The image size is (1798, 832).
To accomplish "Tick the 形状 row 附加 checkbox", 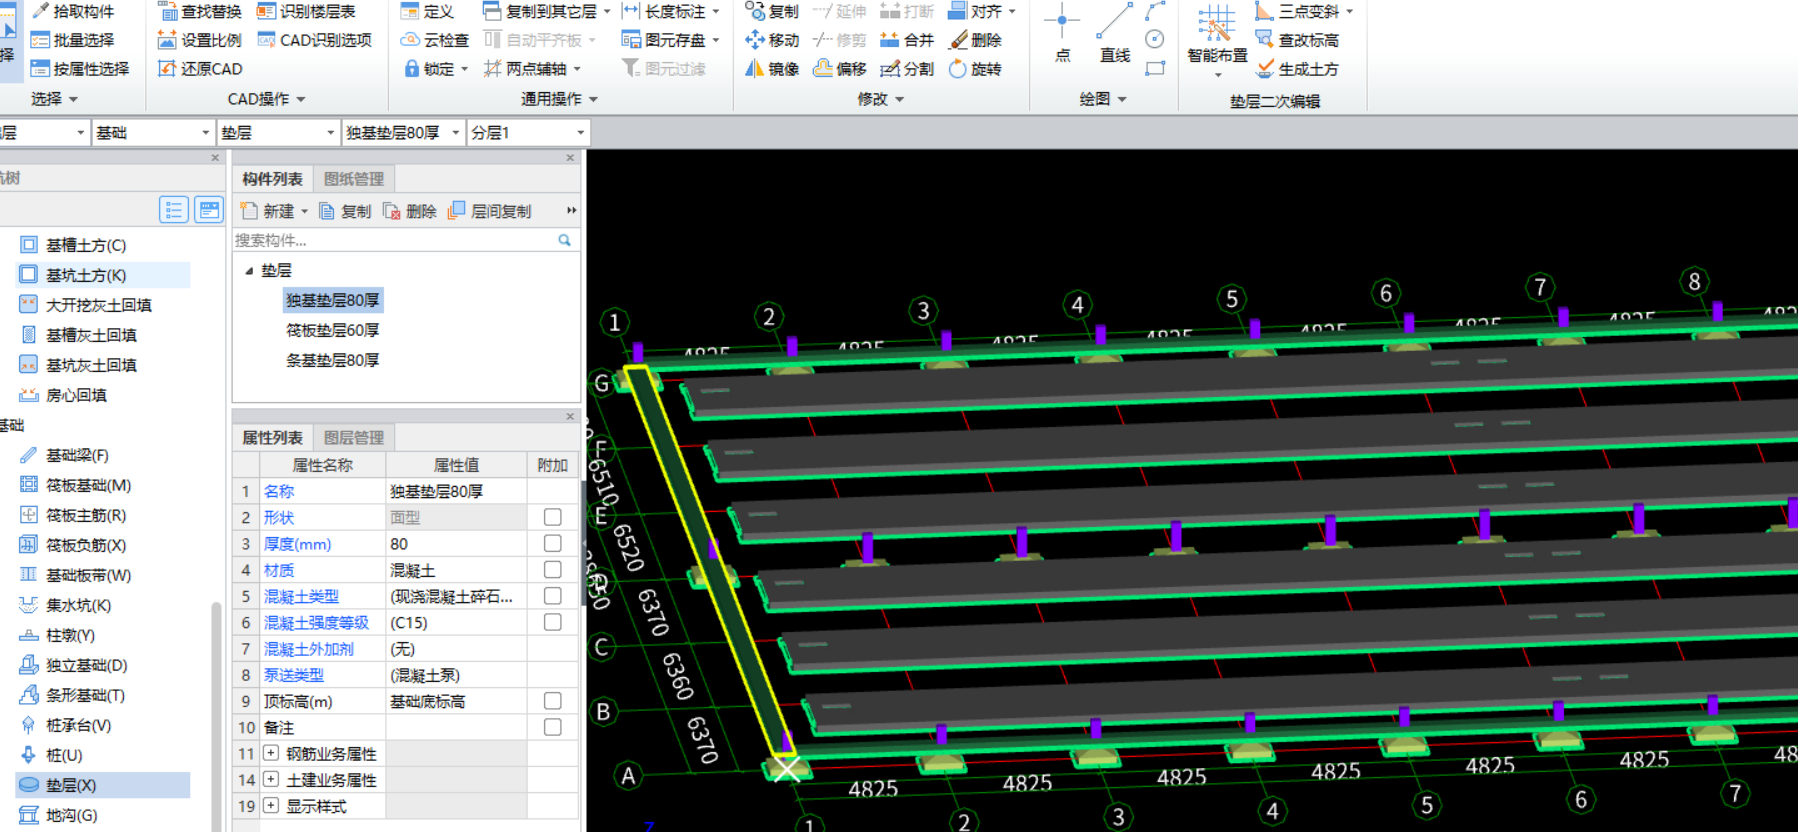I will pos(552,517).
